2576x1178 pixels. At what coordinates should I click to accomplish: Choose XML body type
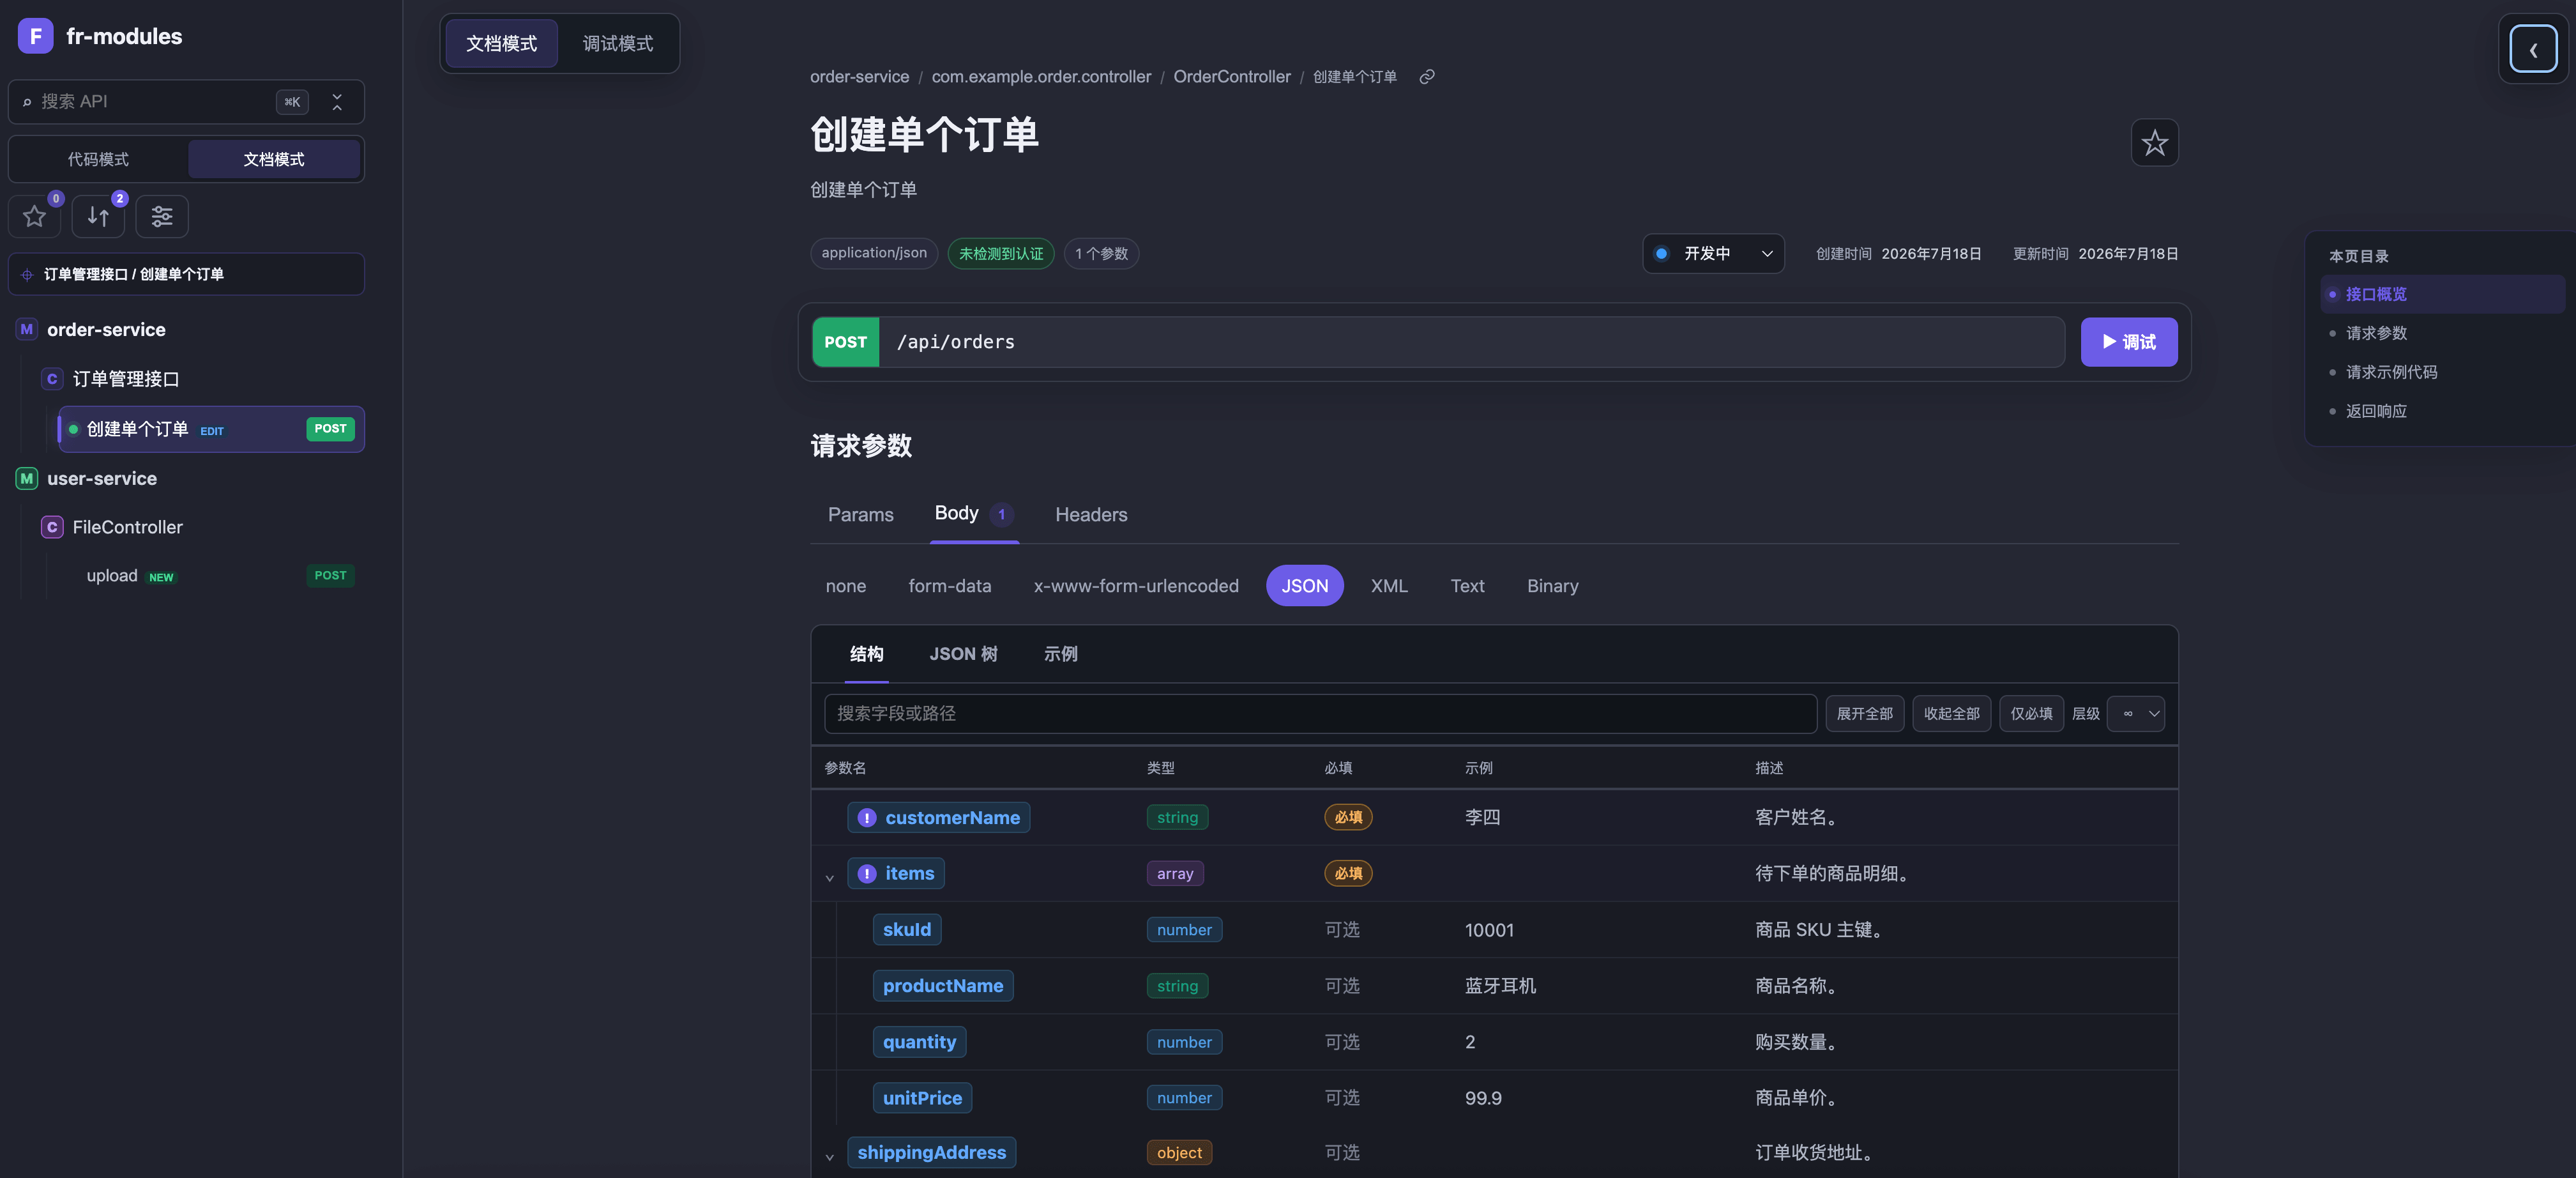pos(1389,586)
